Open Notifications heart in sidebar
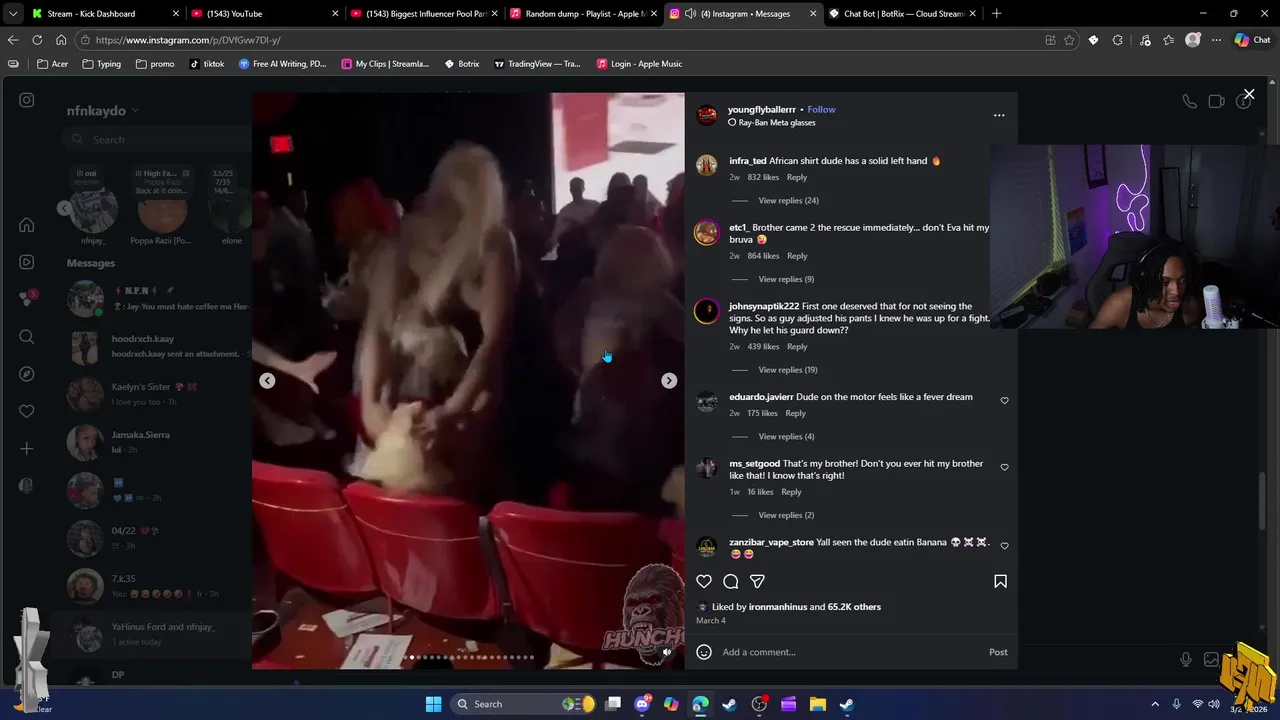Viewport: 1280px width, 720px height. [x=27, y=411]
